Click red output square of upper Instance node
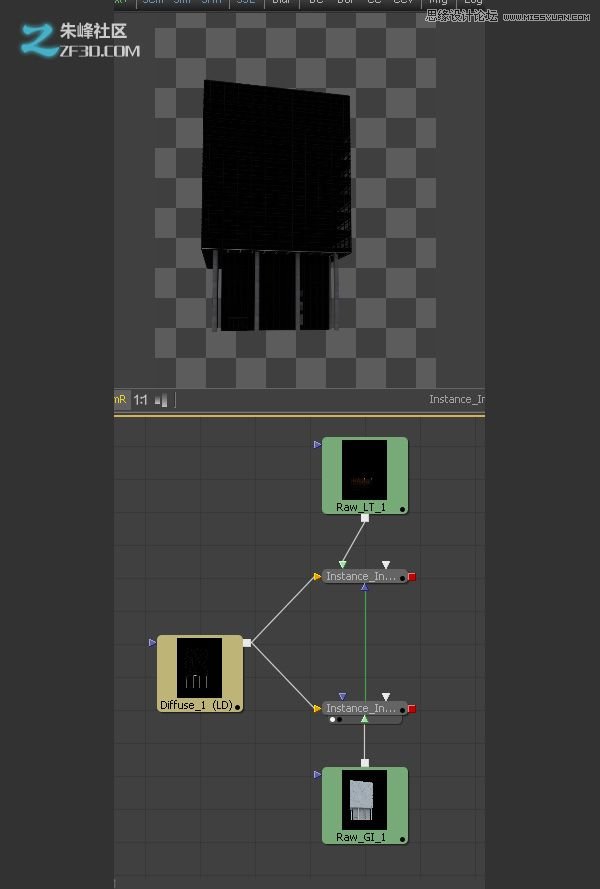 pyautogui.click(x=412, y=577)
